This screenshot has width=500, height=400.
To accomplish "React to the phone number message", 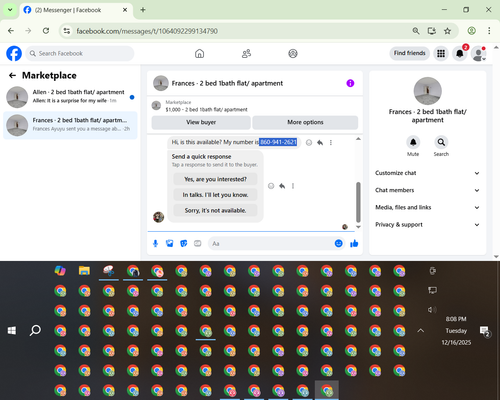I will coord(309,143).
